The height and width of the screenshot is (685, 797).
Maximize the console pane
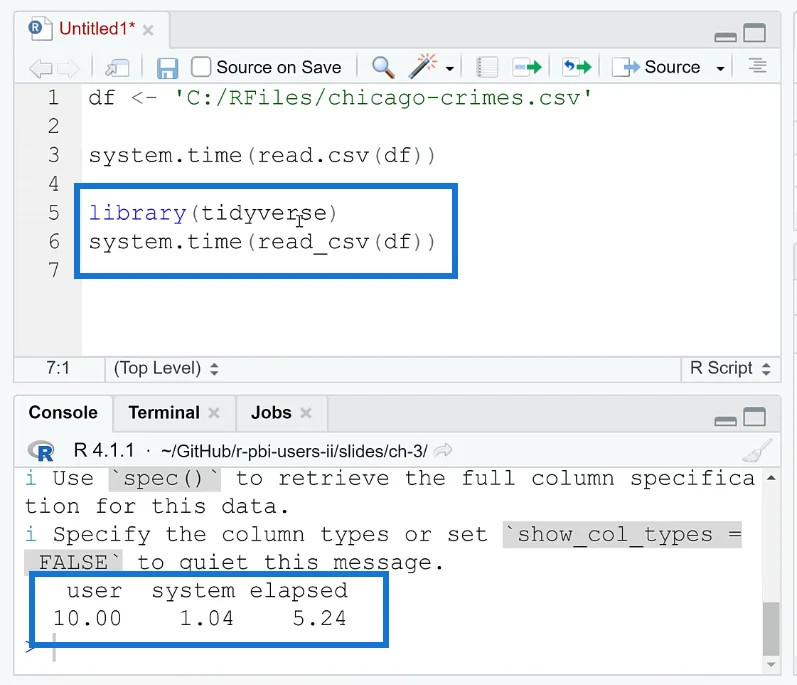[x=754, y=417]
